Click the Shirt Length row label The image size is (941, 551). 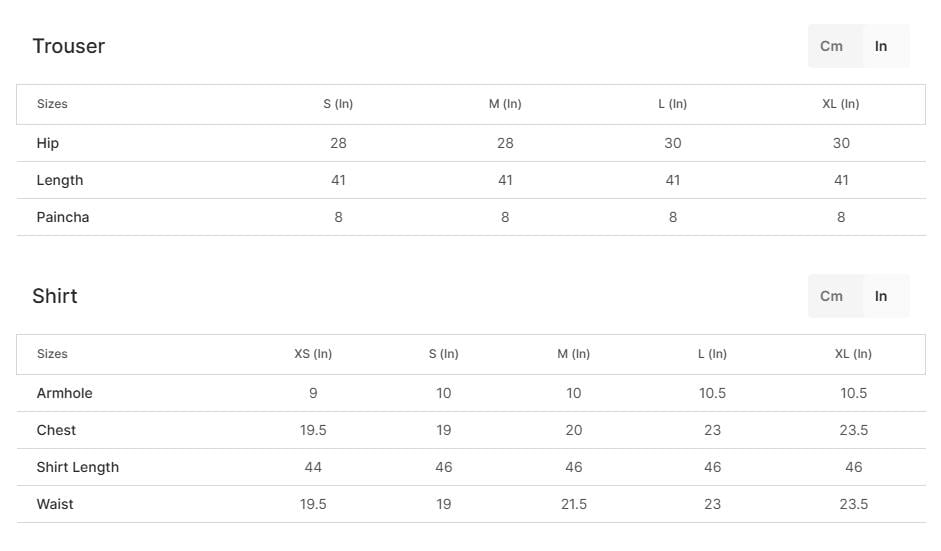click(77, 467)
